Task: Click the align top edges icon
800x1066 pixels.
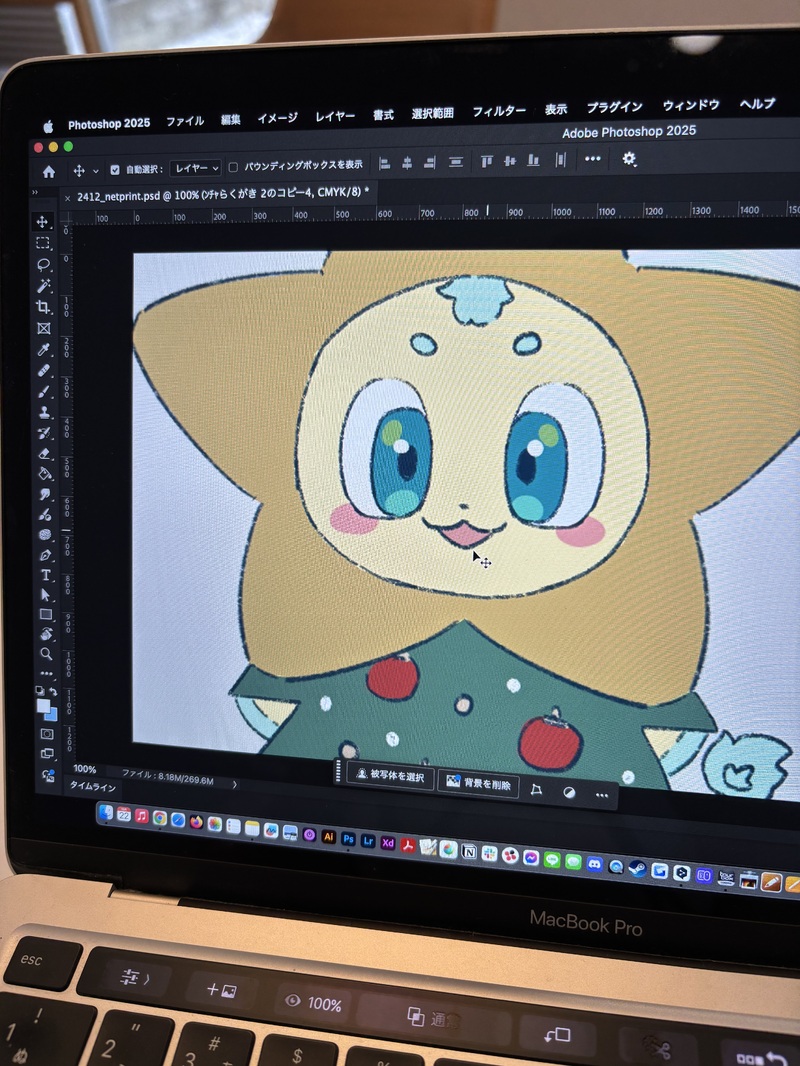Action: tap(486, 162)
